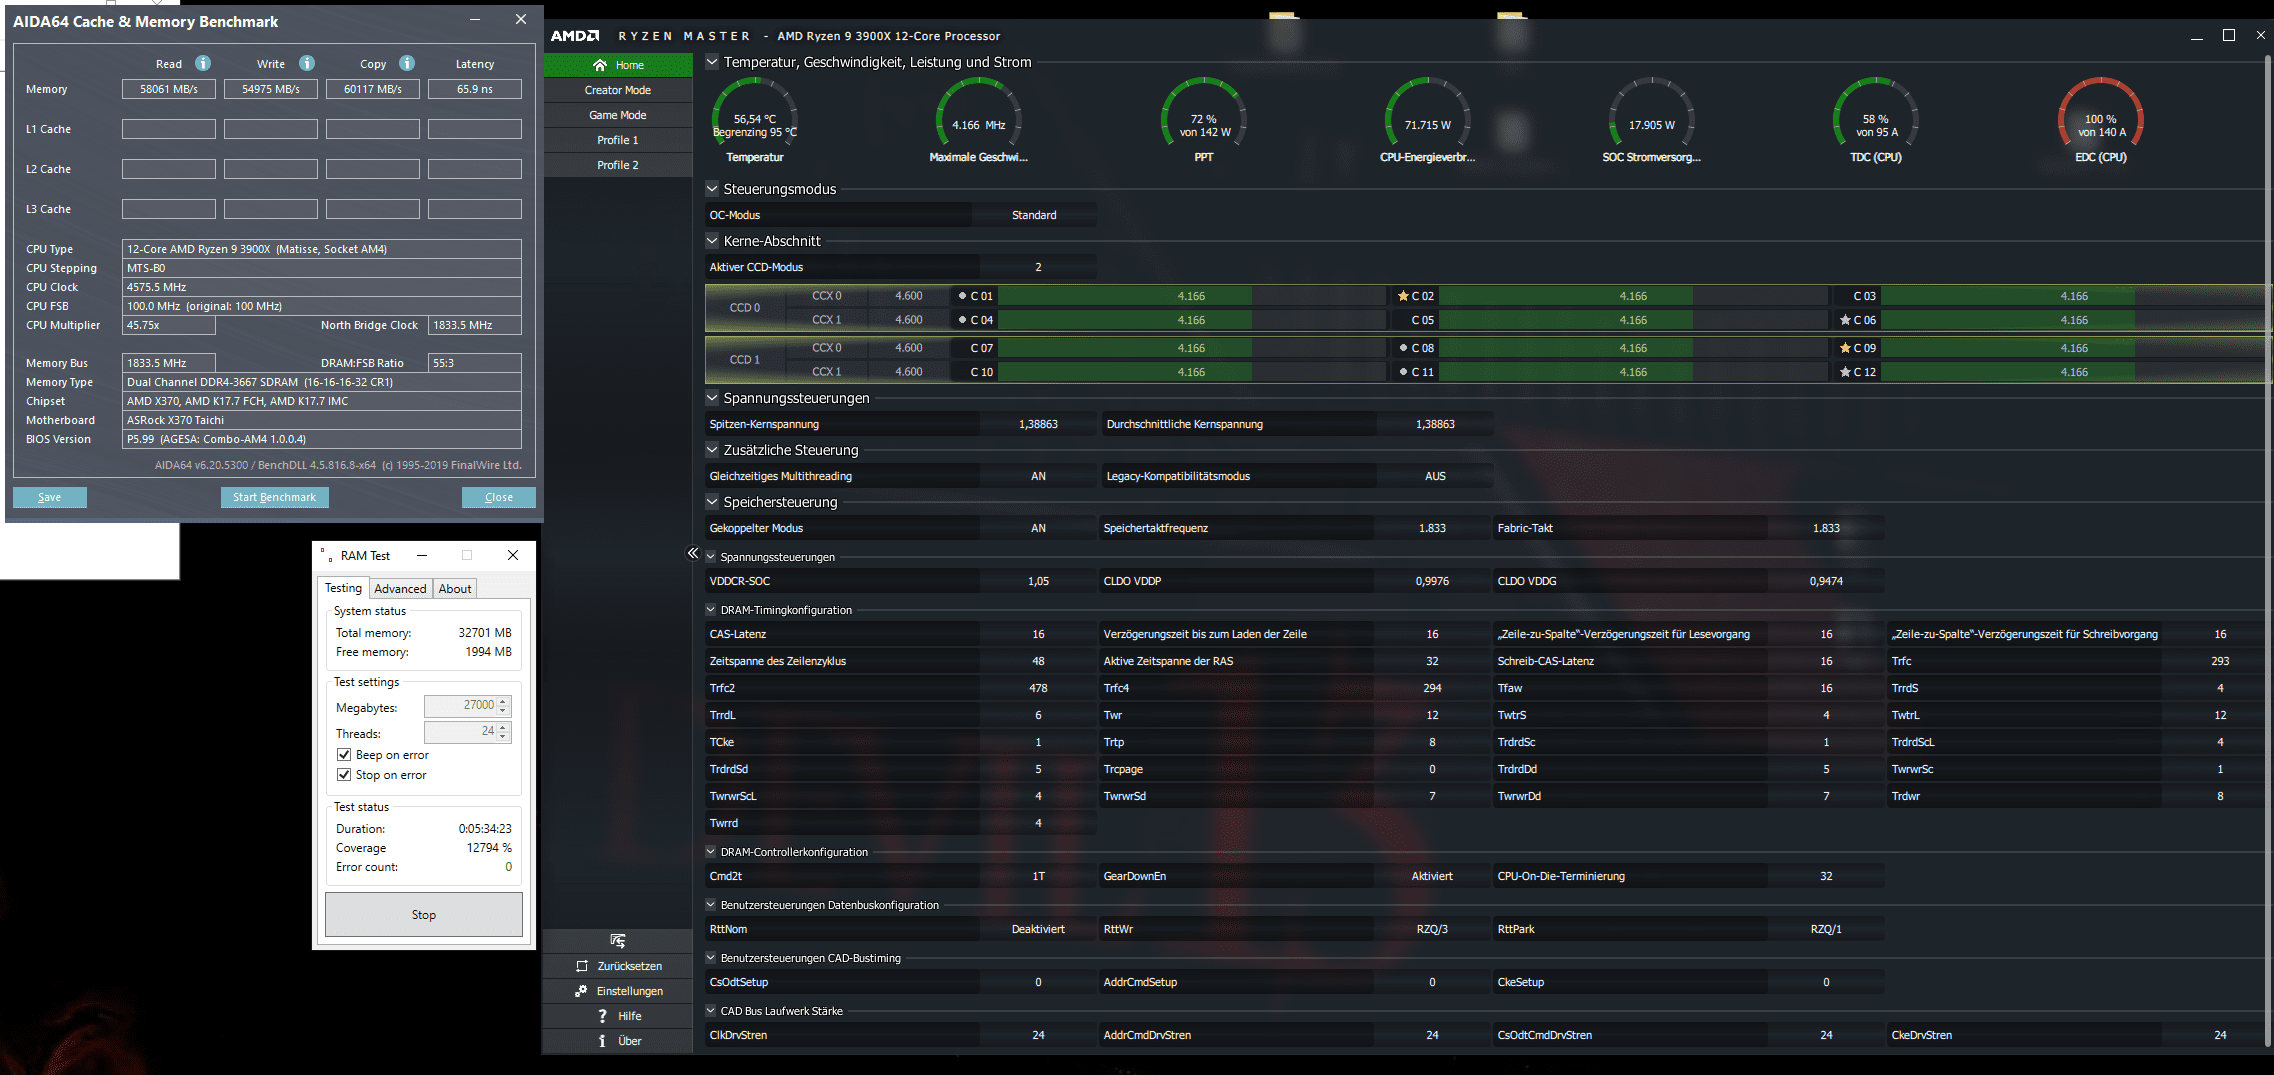Click the PPT gauge dial

point(1204,115)
